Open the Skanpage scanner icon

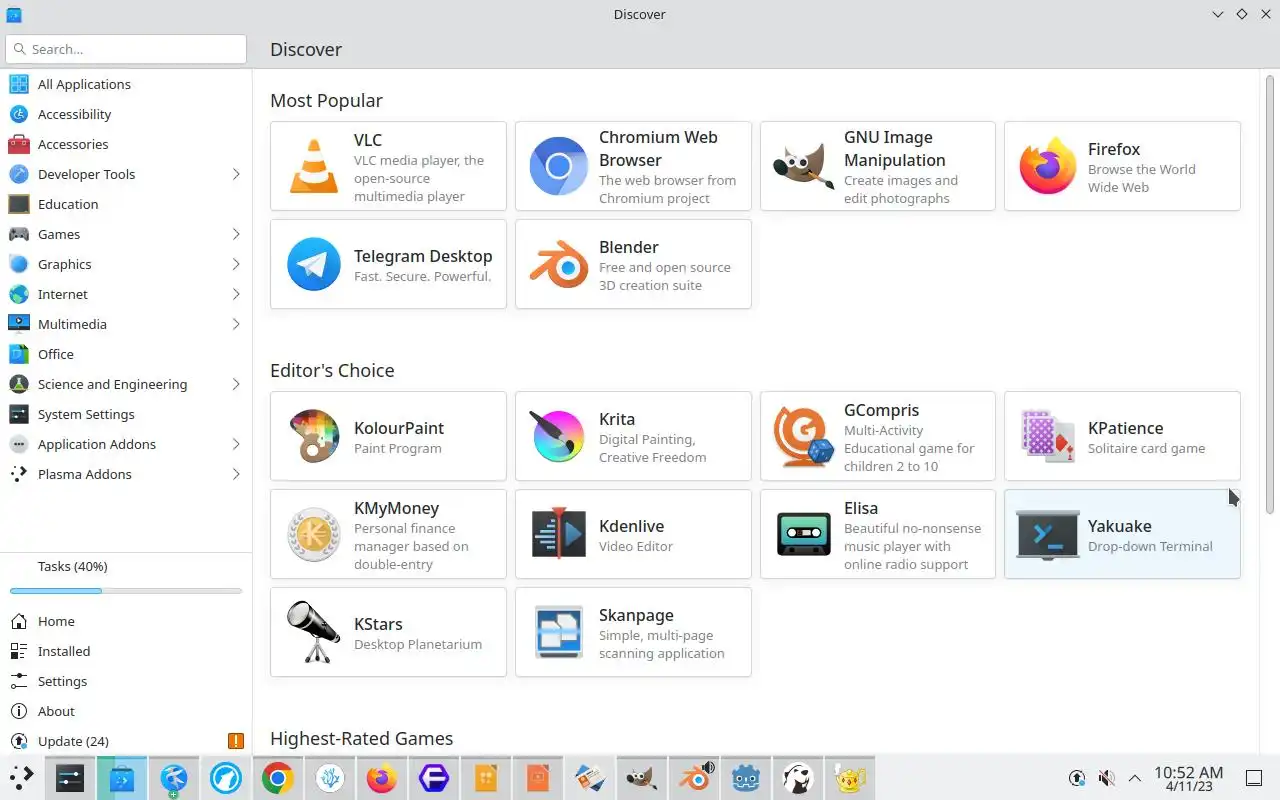(x=558, y=632)
